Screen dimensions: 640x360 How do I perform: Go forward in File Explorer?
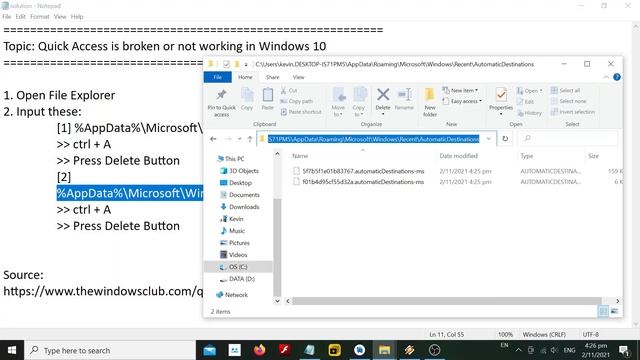pos(228,139)
